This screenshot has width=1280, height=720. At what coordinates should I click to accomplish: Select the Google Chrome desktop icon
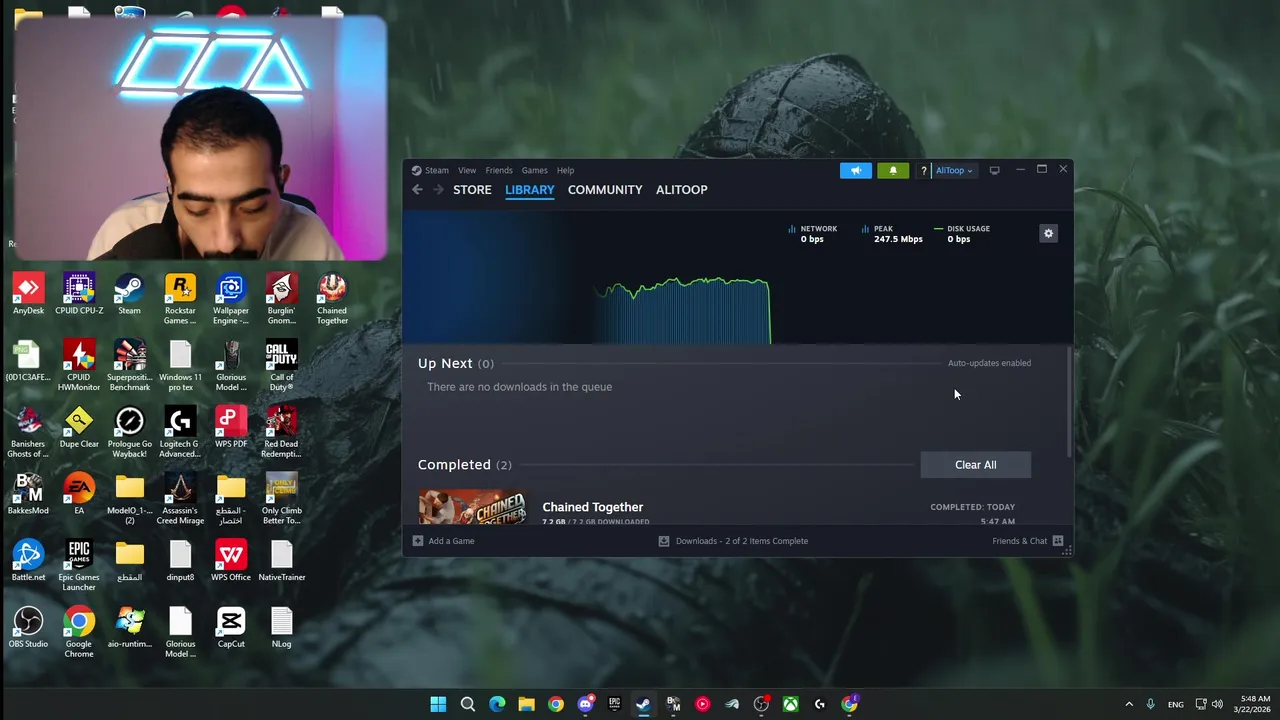point(79,633)
